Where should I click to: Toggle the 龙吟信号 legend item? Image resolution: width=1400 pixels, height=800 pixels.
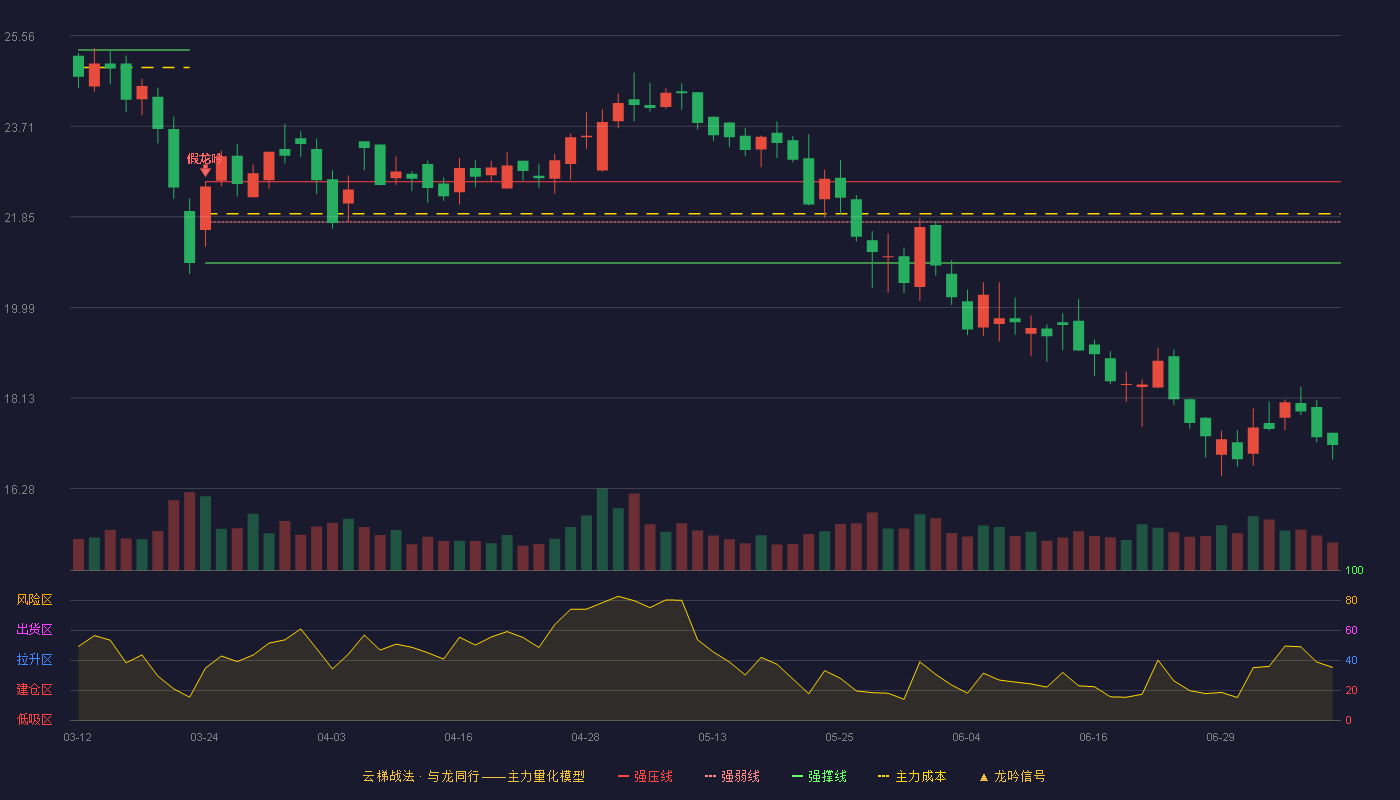1012,776
